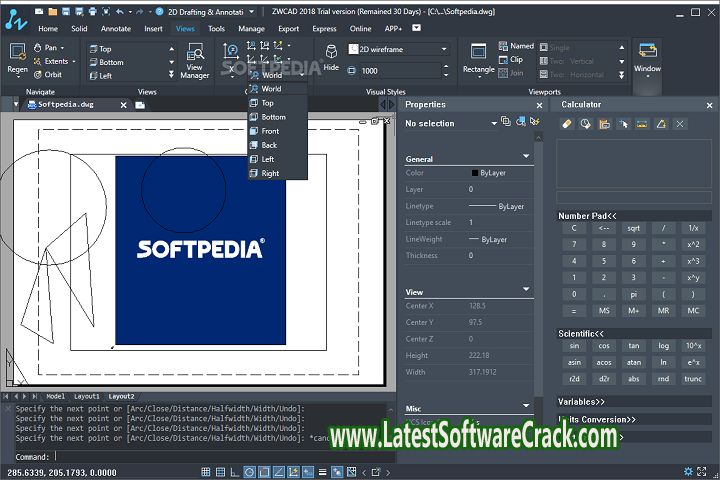This screenshot has height=480, width=720.
Task: Switch to the Layout1 tab
Action: click(87, 396)
